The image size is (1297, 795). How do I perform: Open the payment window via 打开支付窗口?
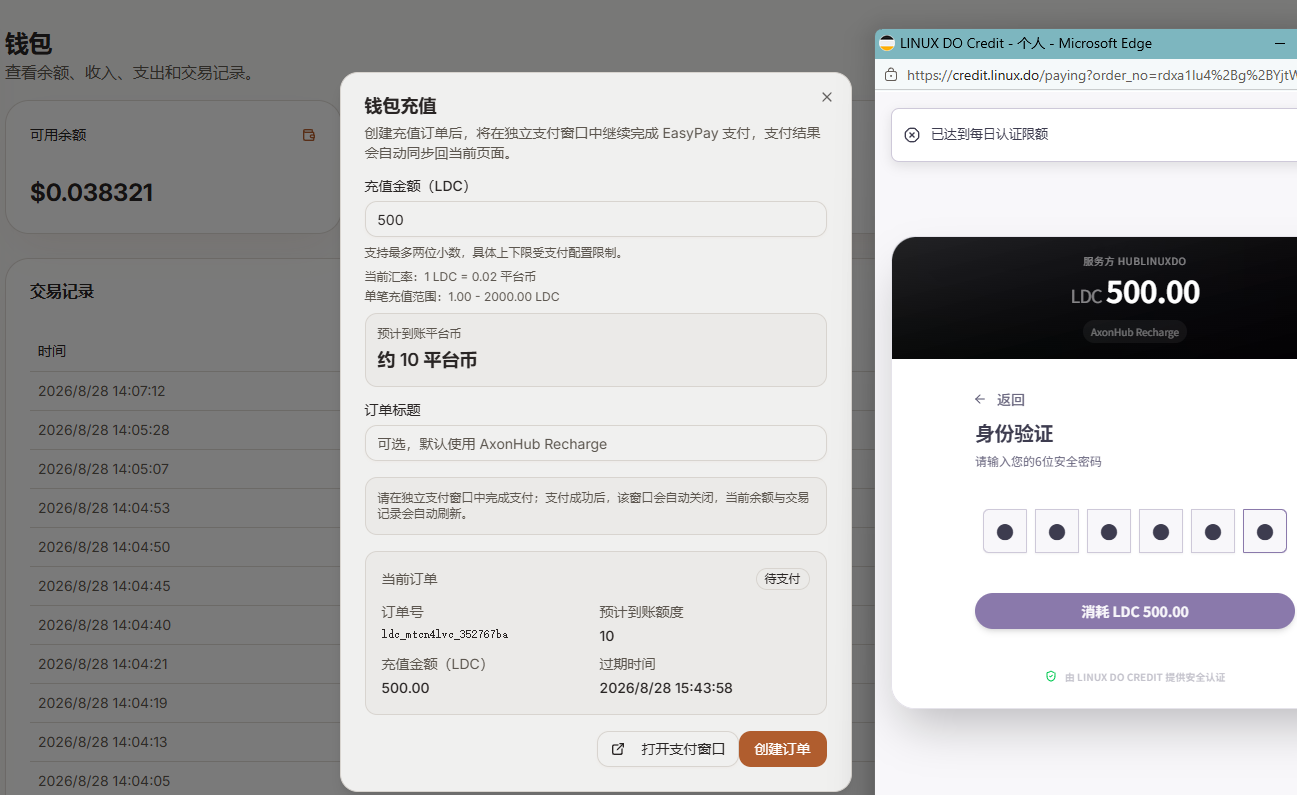pyautogui.click(x=668, y=749)
